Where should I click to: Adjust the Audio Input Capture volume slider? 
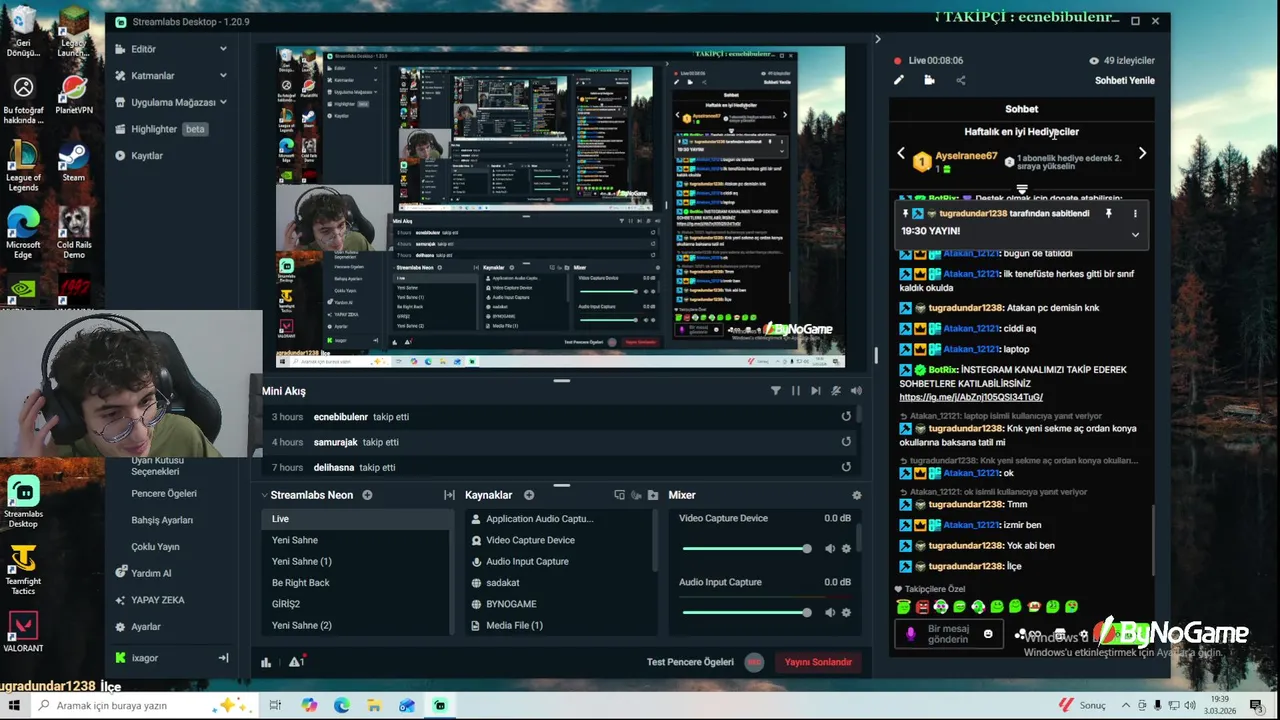746,612
